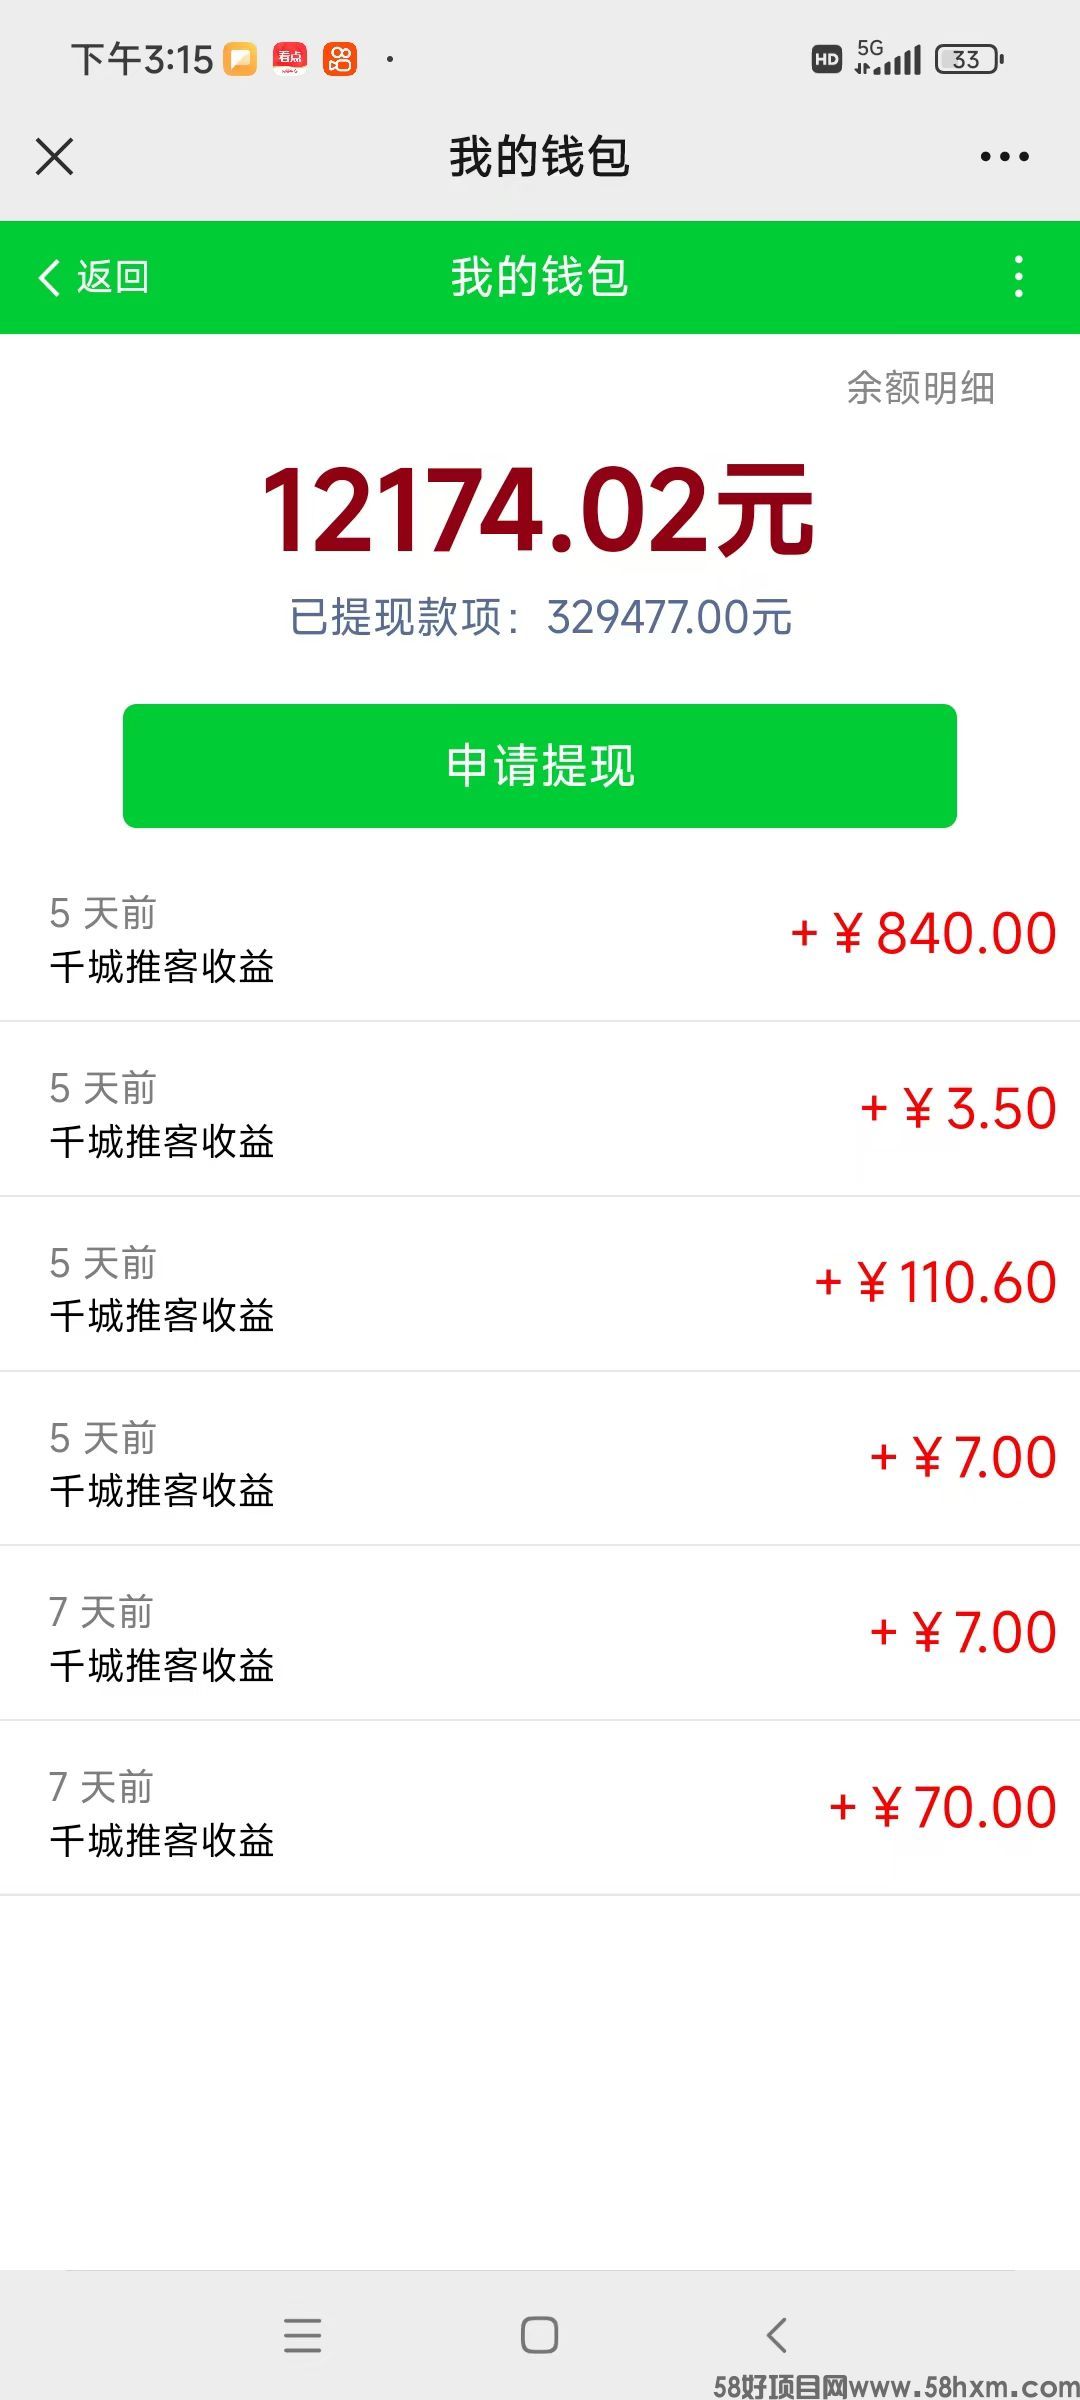Open the +¥110.60 income record

[x=540, y=1284]
